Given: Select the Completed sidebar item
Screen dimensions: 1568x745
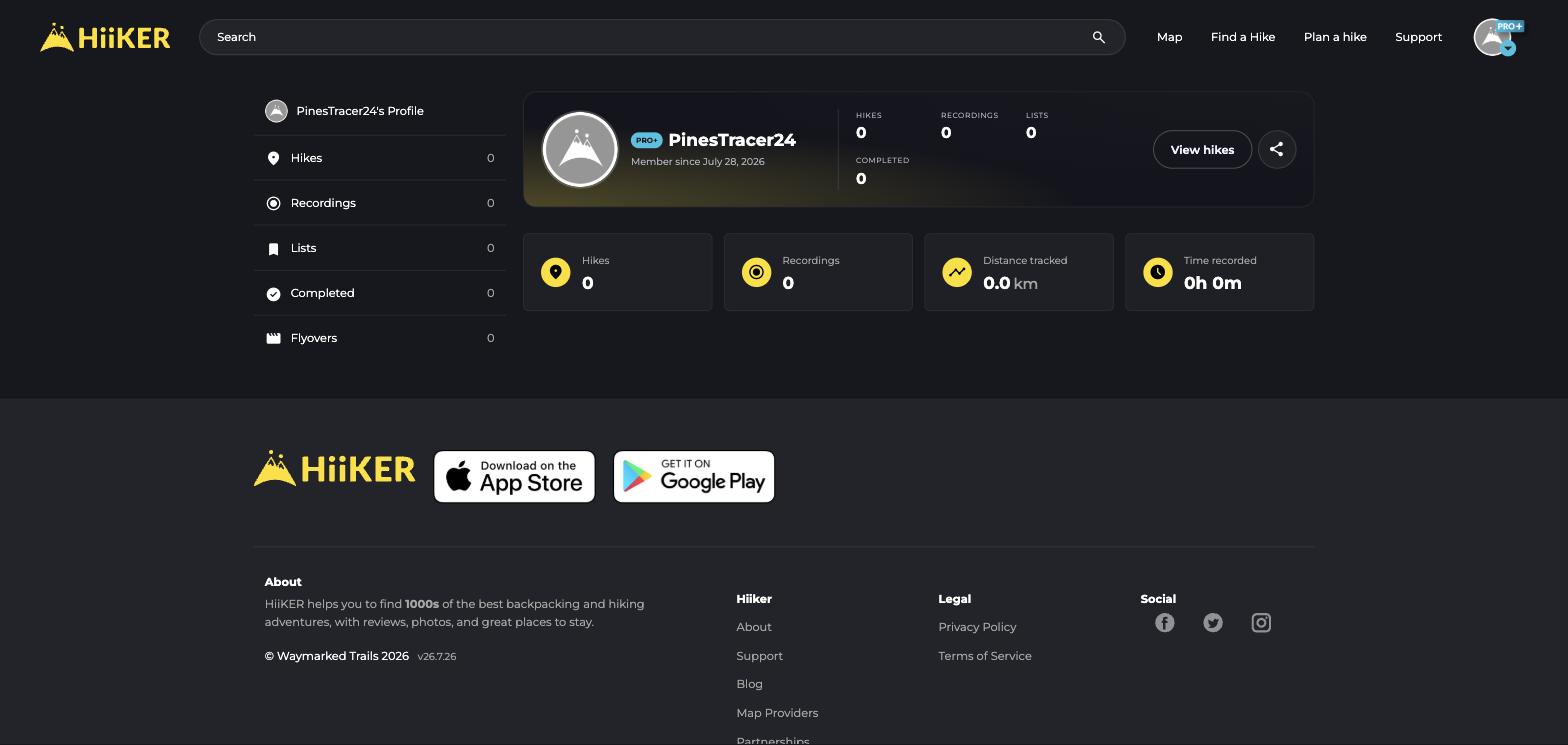Looking at the screenshot, I should coord(380,293).
